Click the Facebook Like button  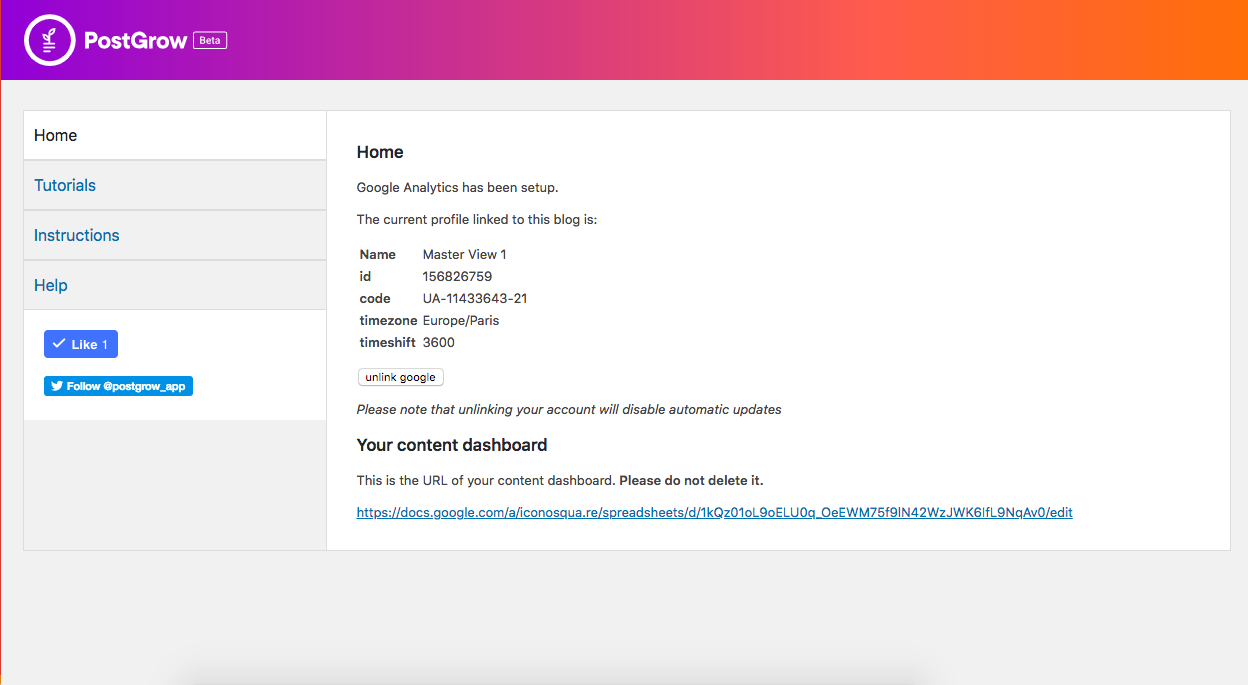click(x=81, y=344)
